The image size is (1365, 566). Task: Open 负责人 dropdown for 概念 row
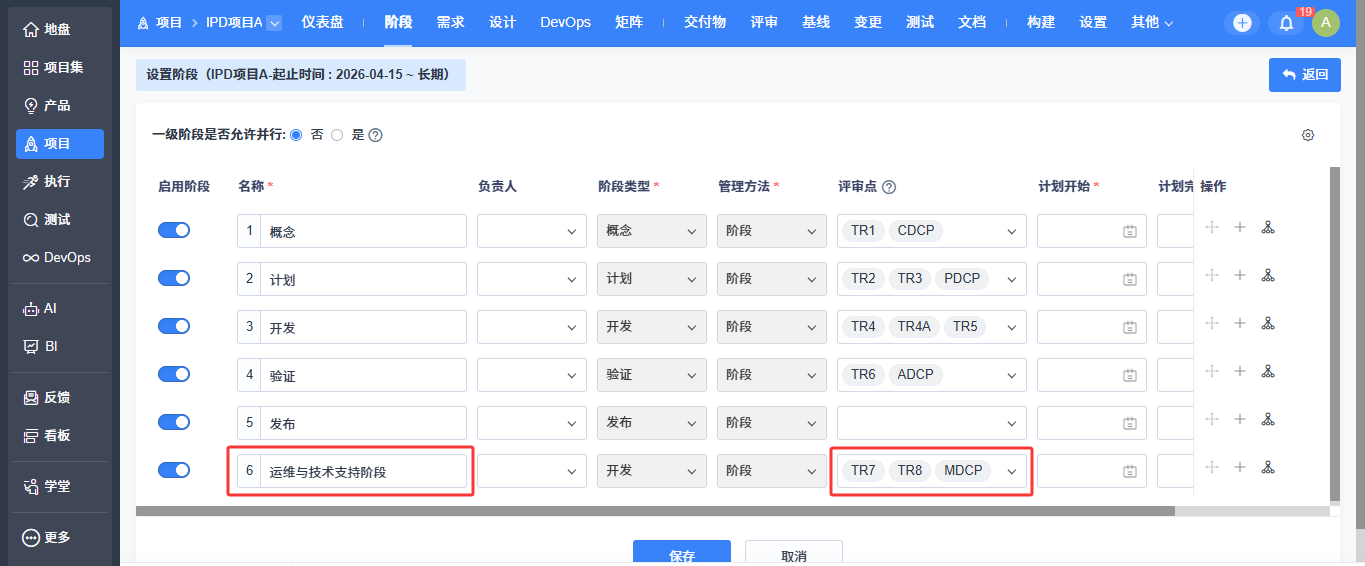coord(531,231)
